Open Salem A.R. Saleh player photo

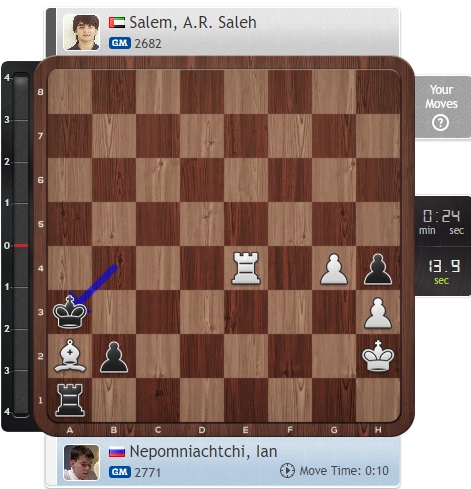pos(81,32)
